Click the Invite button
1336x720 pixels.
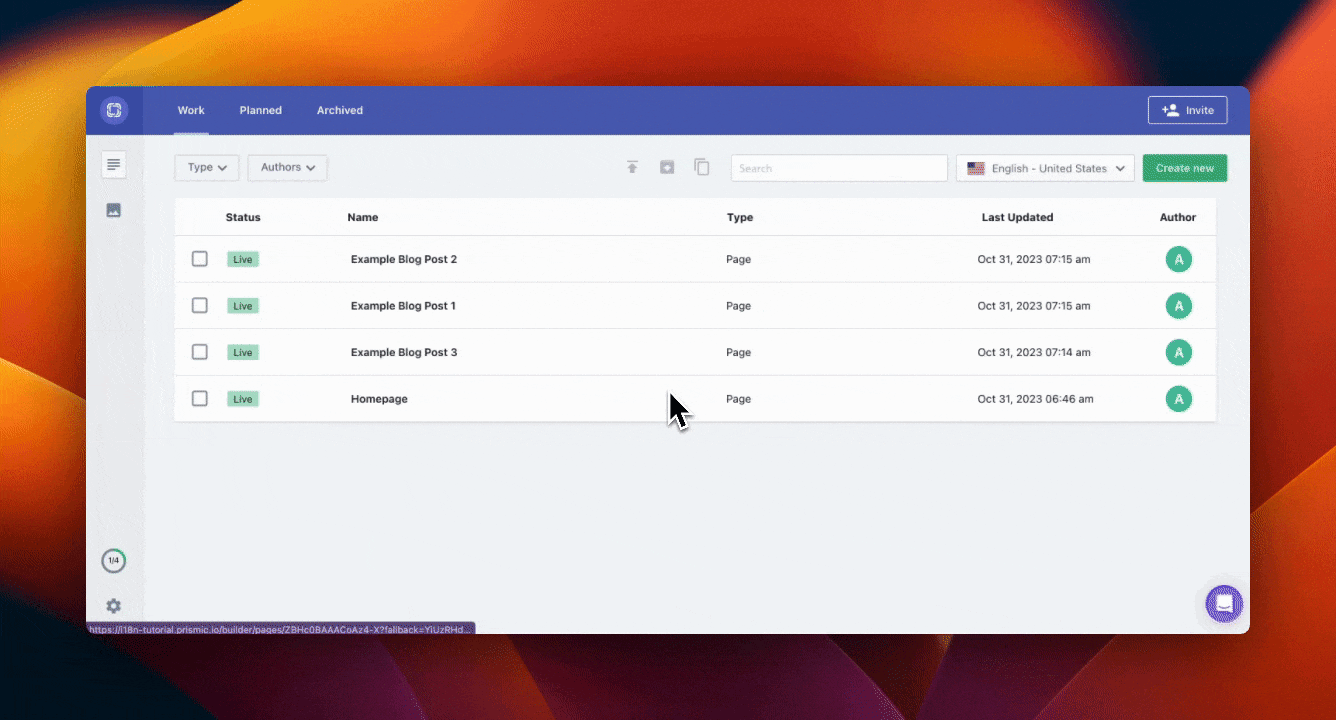pyautogui.click(x=1187, y=110)
